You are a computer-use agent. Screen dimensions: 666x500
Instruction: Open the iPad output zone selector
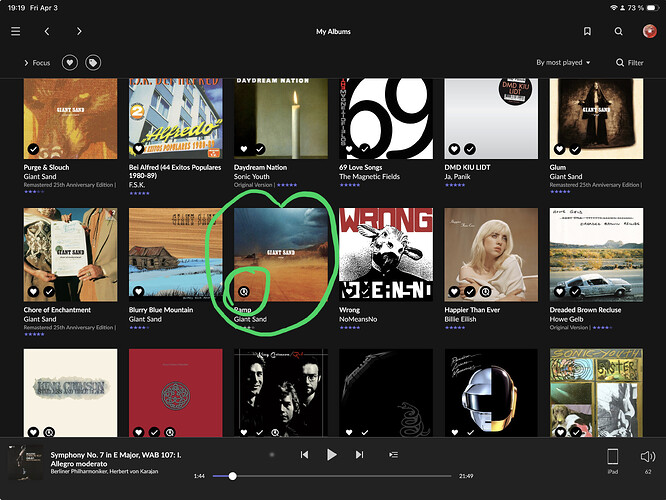click(x=612, y=460)
